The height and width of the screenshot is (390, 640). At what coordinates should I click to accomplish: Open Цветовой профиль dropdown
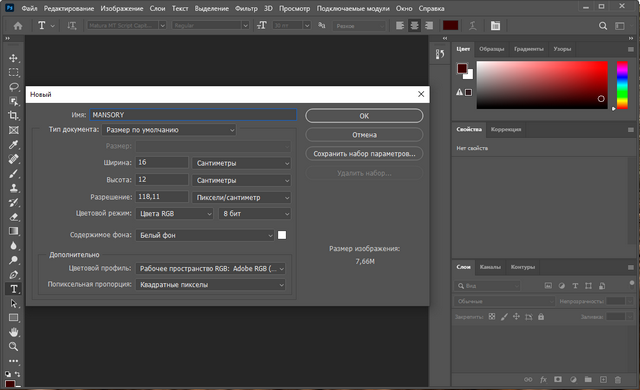click(x=211, y=268)
